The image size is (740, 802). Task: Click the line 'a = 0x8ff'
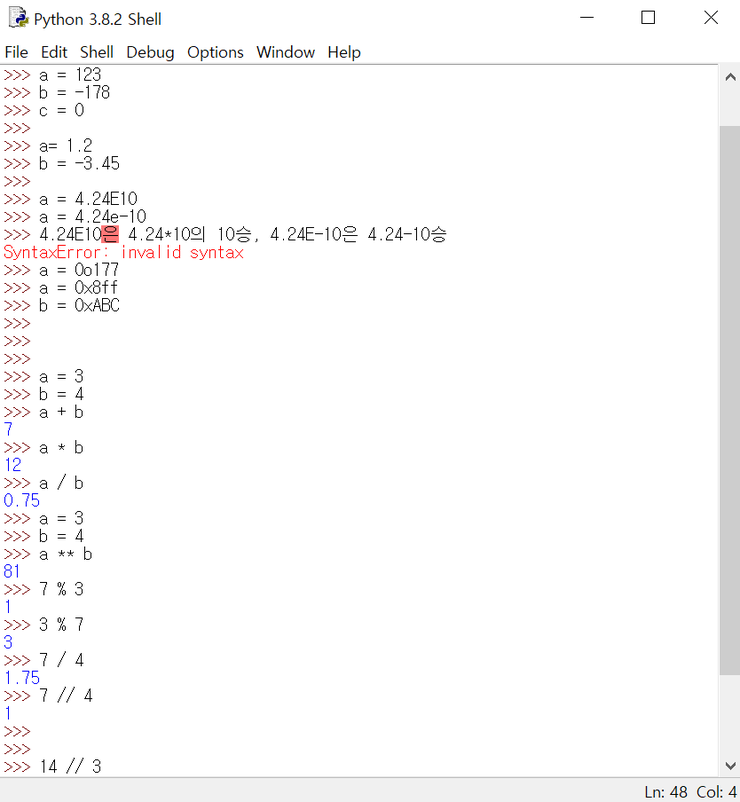[x=79, y=287]
